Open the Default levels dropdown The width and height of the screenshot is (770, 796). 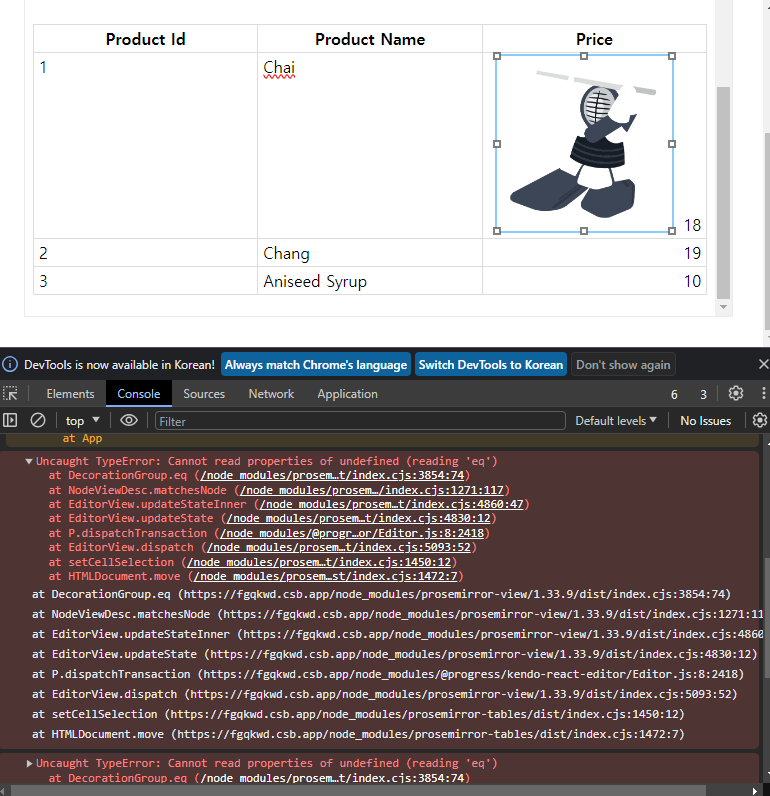(x=615, y=421)
